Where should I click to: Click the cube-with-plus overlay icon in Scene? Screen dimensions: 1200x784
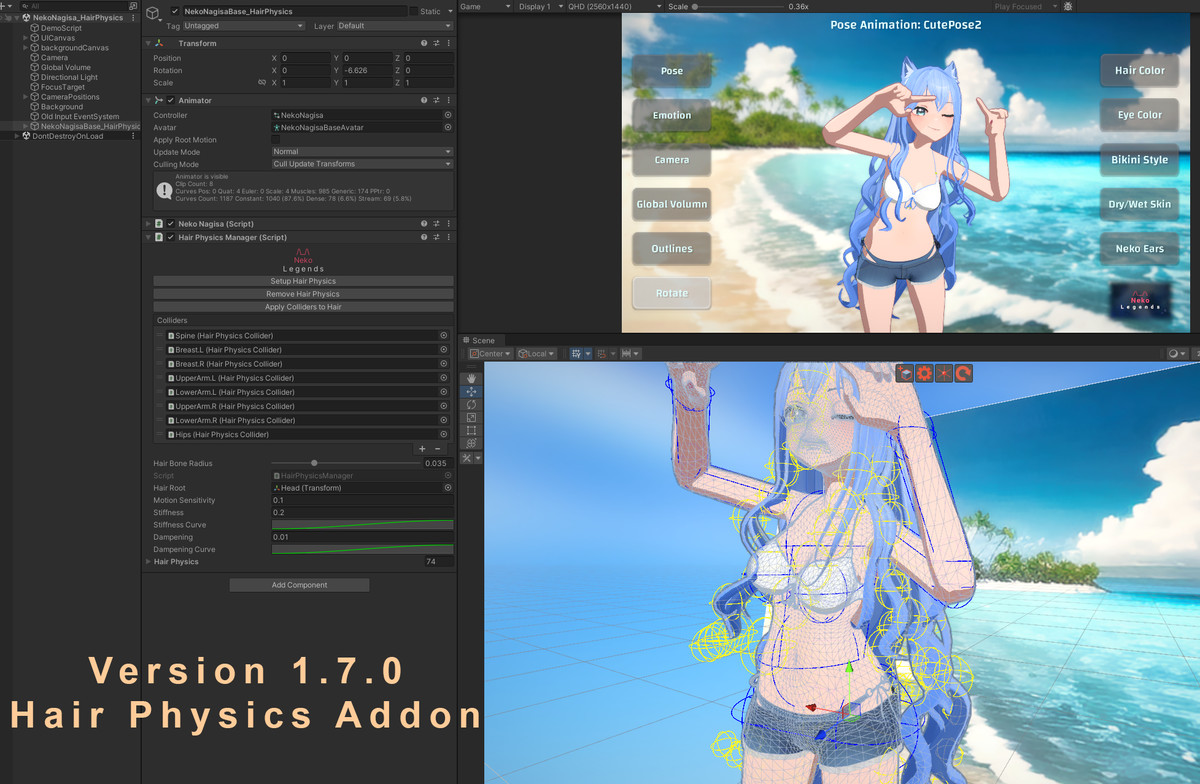[905, 373]
